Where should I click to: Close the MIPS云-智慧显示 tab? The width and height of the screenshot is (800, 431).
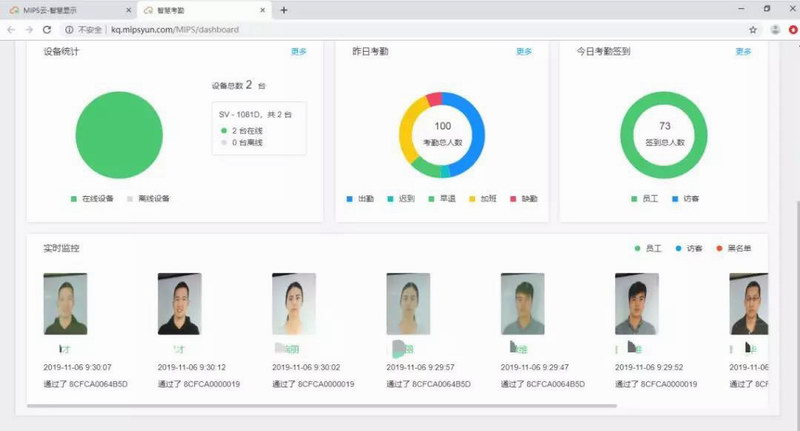(128, 10)
